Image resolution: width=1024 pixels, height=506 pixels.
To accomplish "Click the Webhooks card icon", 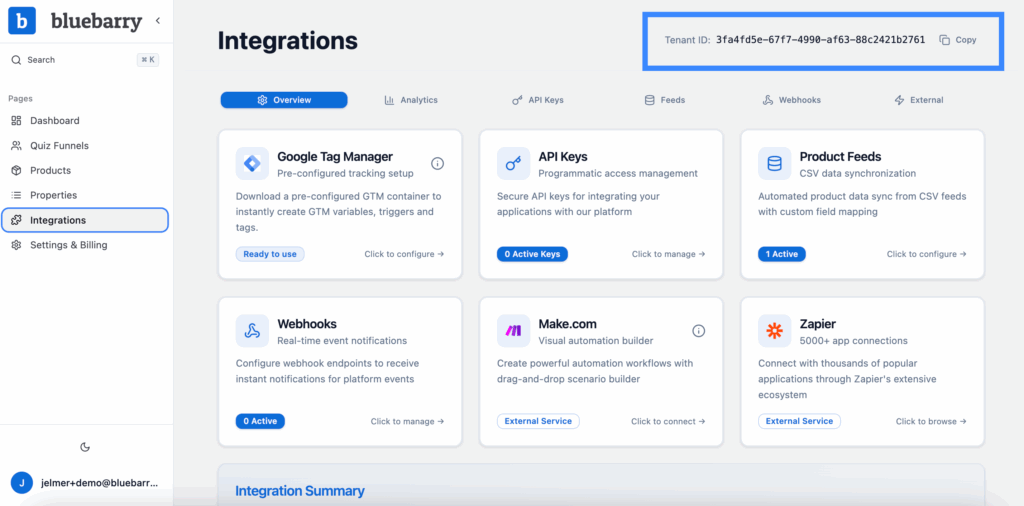I will pyautogui.click(x=252, y=330).
